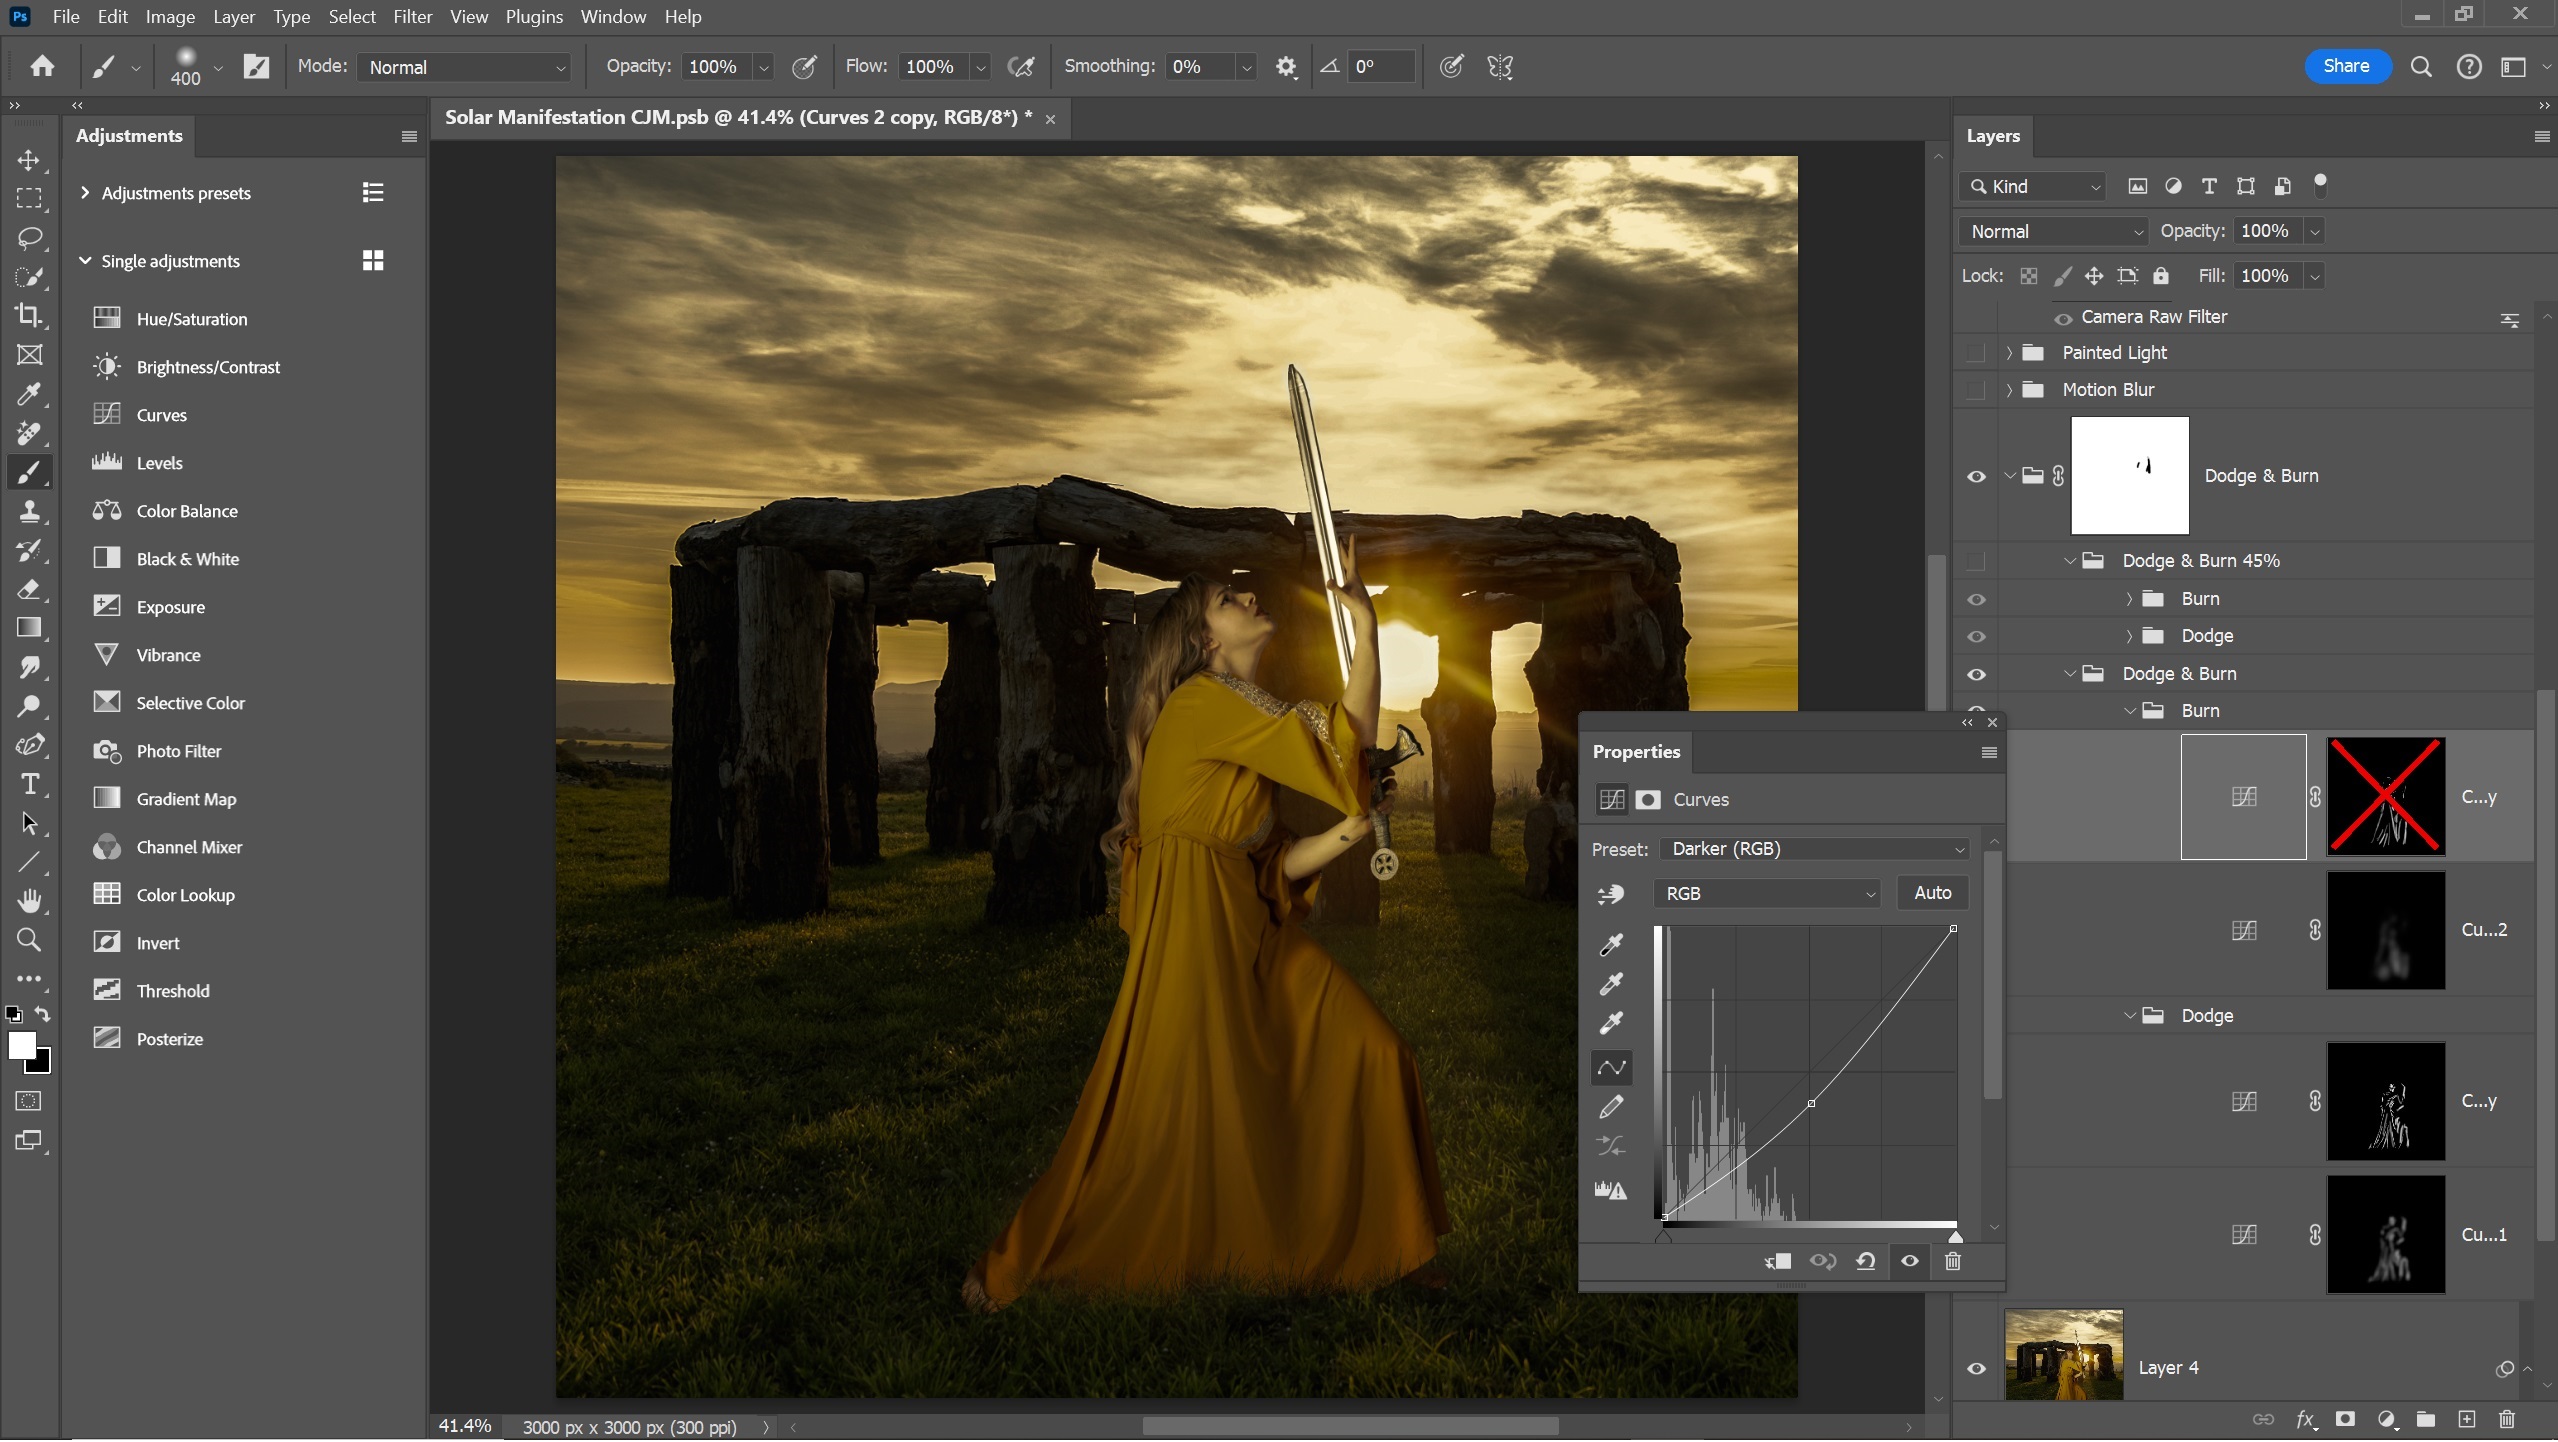Open the Curves adjustment
Viewport: 2558px width, 1442px height.
[162, 414]
